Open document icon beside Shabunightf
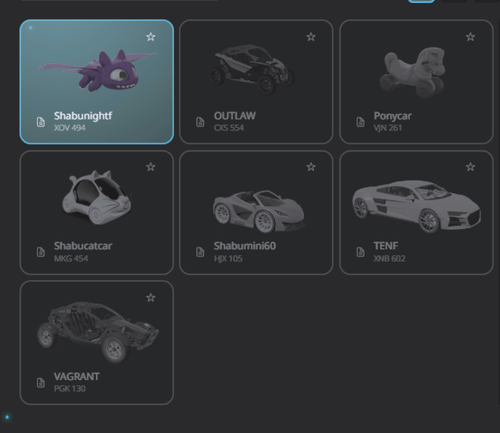 [x=41, y=122]
